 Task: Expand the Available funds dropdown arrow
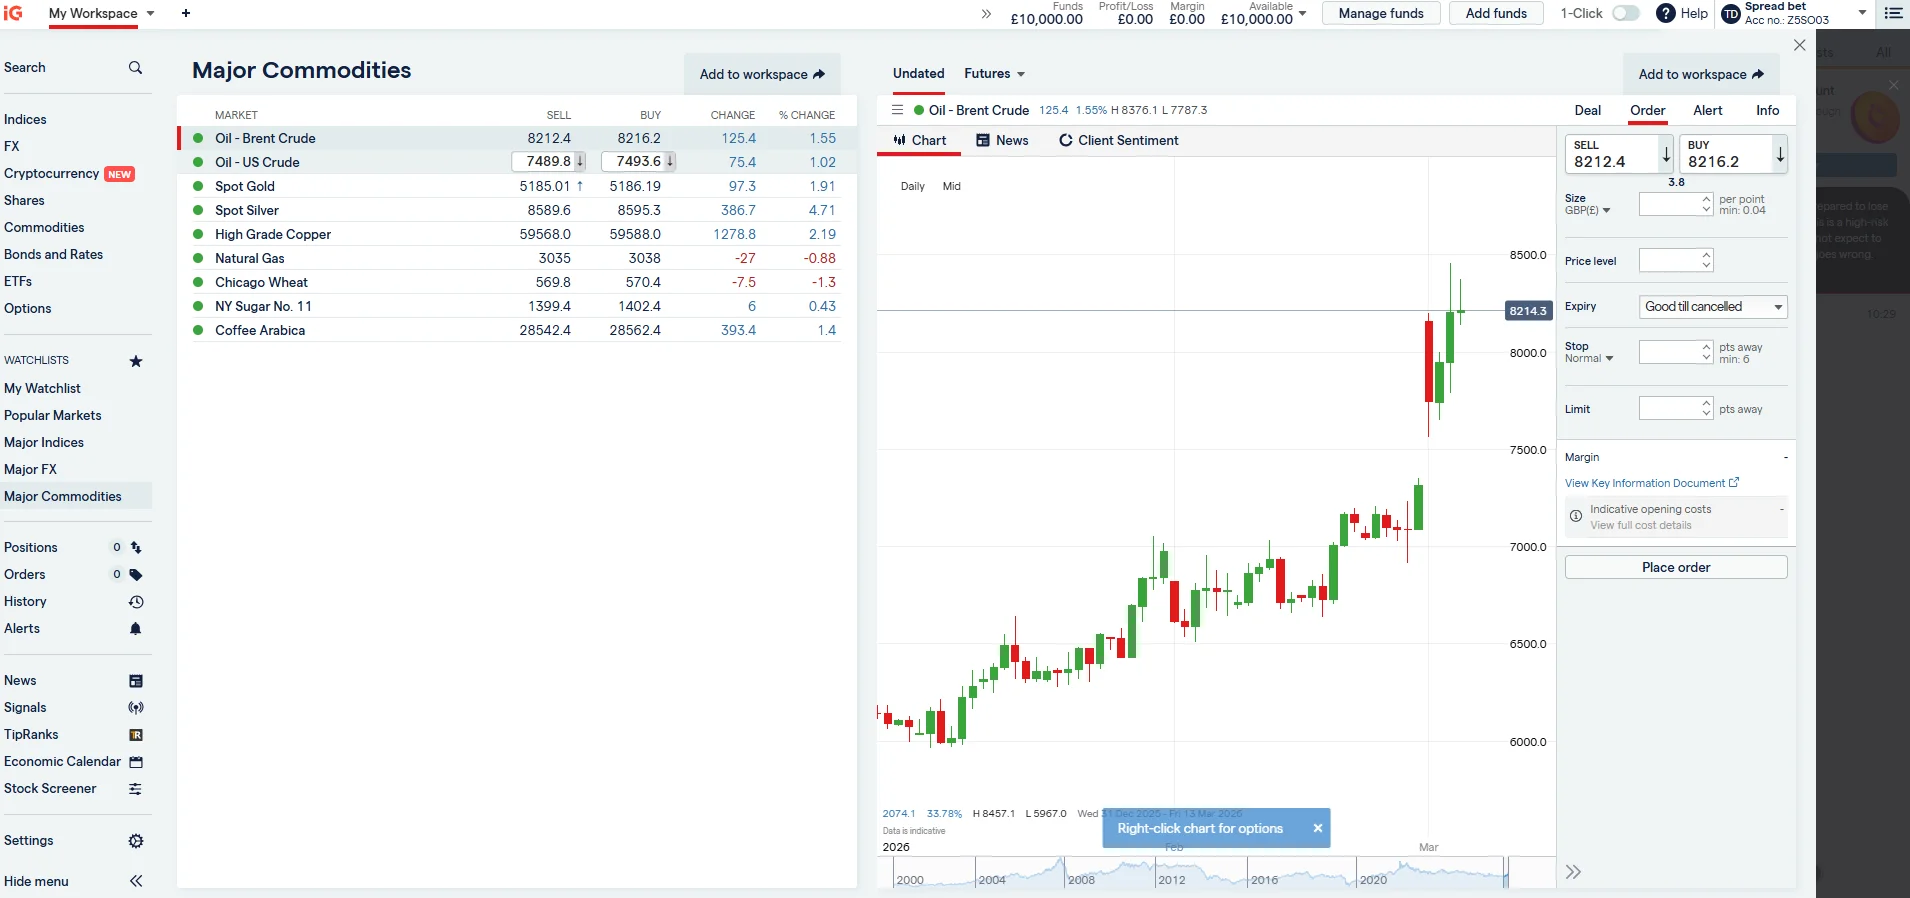tap(1302, 13)
